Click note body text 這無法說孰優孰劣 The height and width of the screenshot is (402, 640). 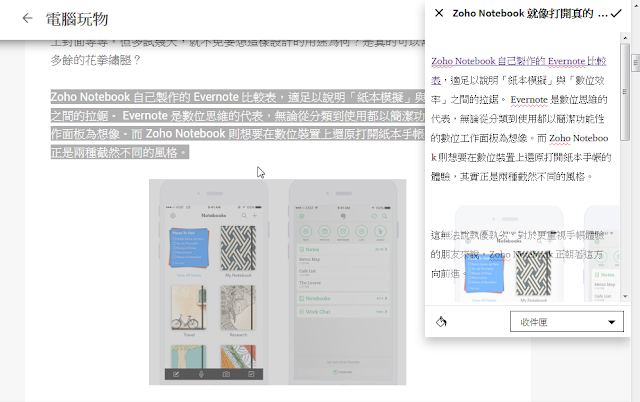(518, 254)
